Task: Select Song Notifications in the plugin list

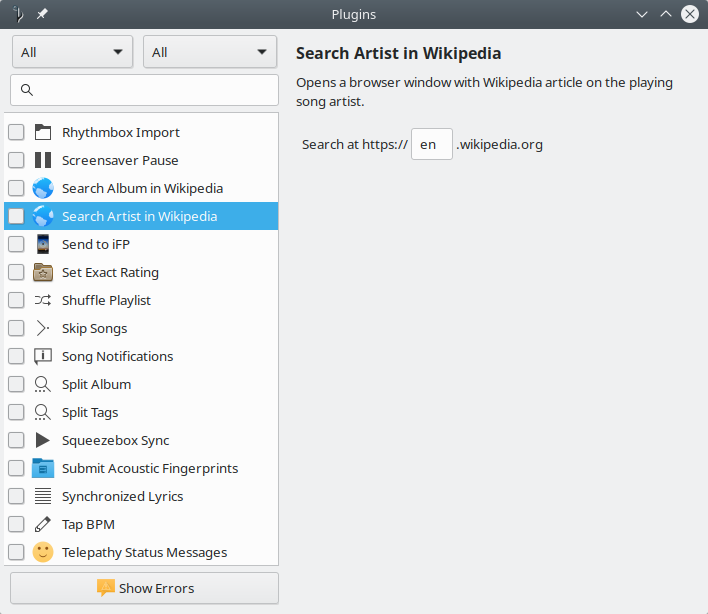Action: coord(117,356)
